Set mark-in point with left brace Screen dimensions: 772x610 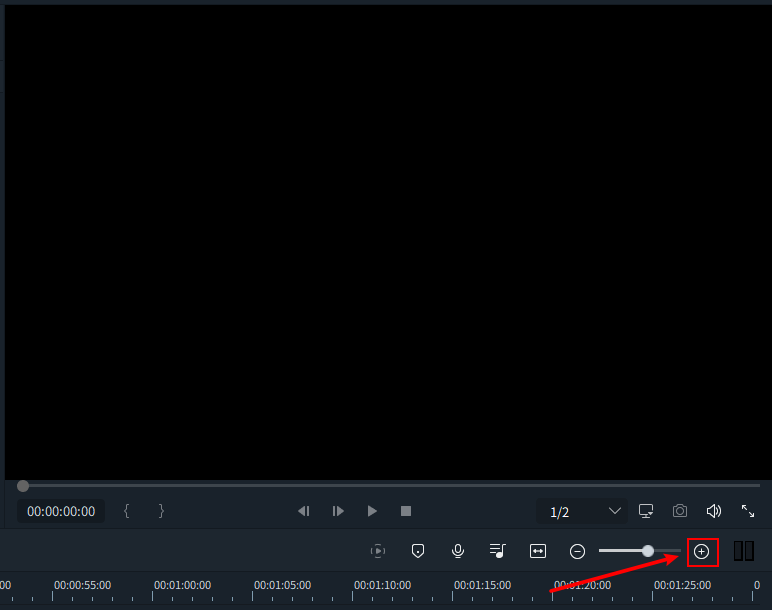[x=127, y=511]
